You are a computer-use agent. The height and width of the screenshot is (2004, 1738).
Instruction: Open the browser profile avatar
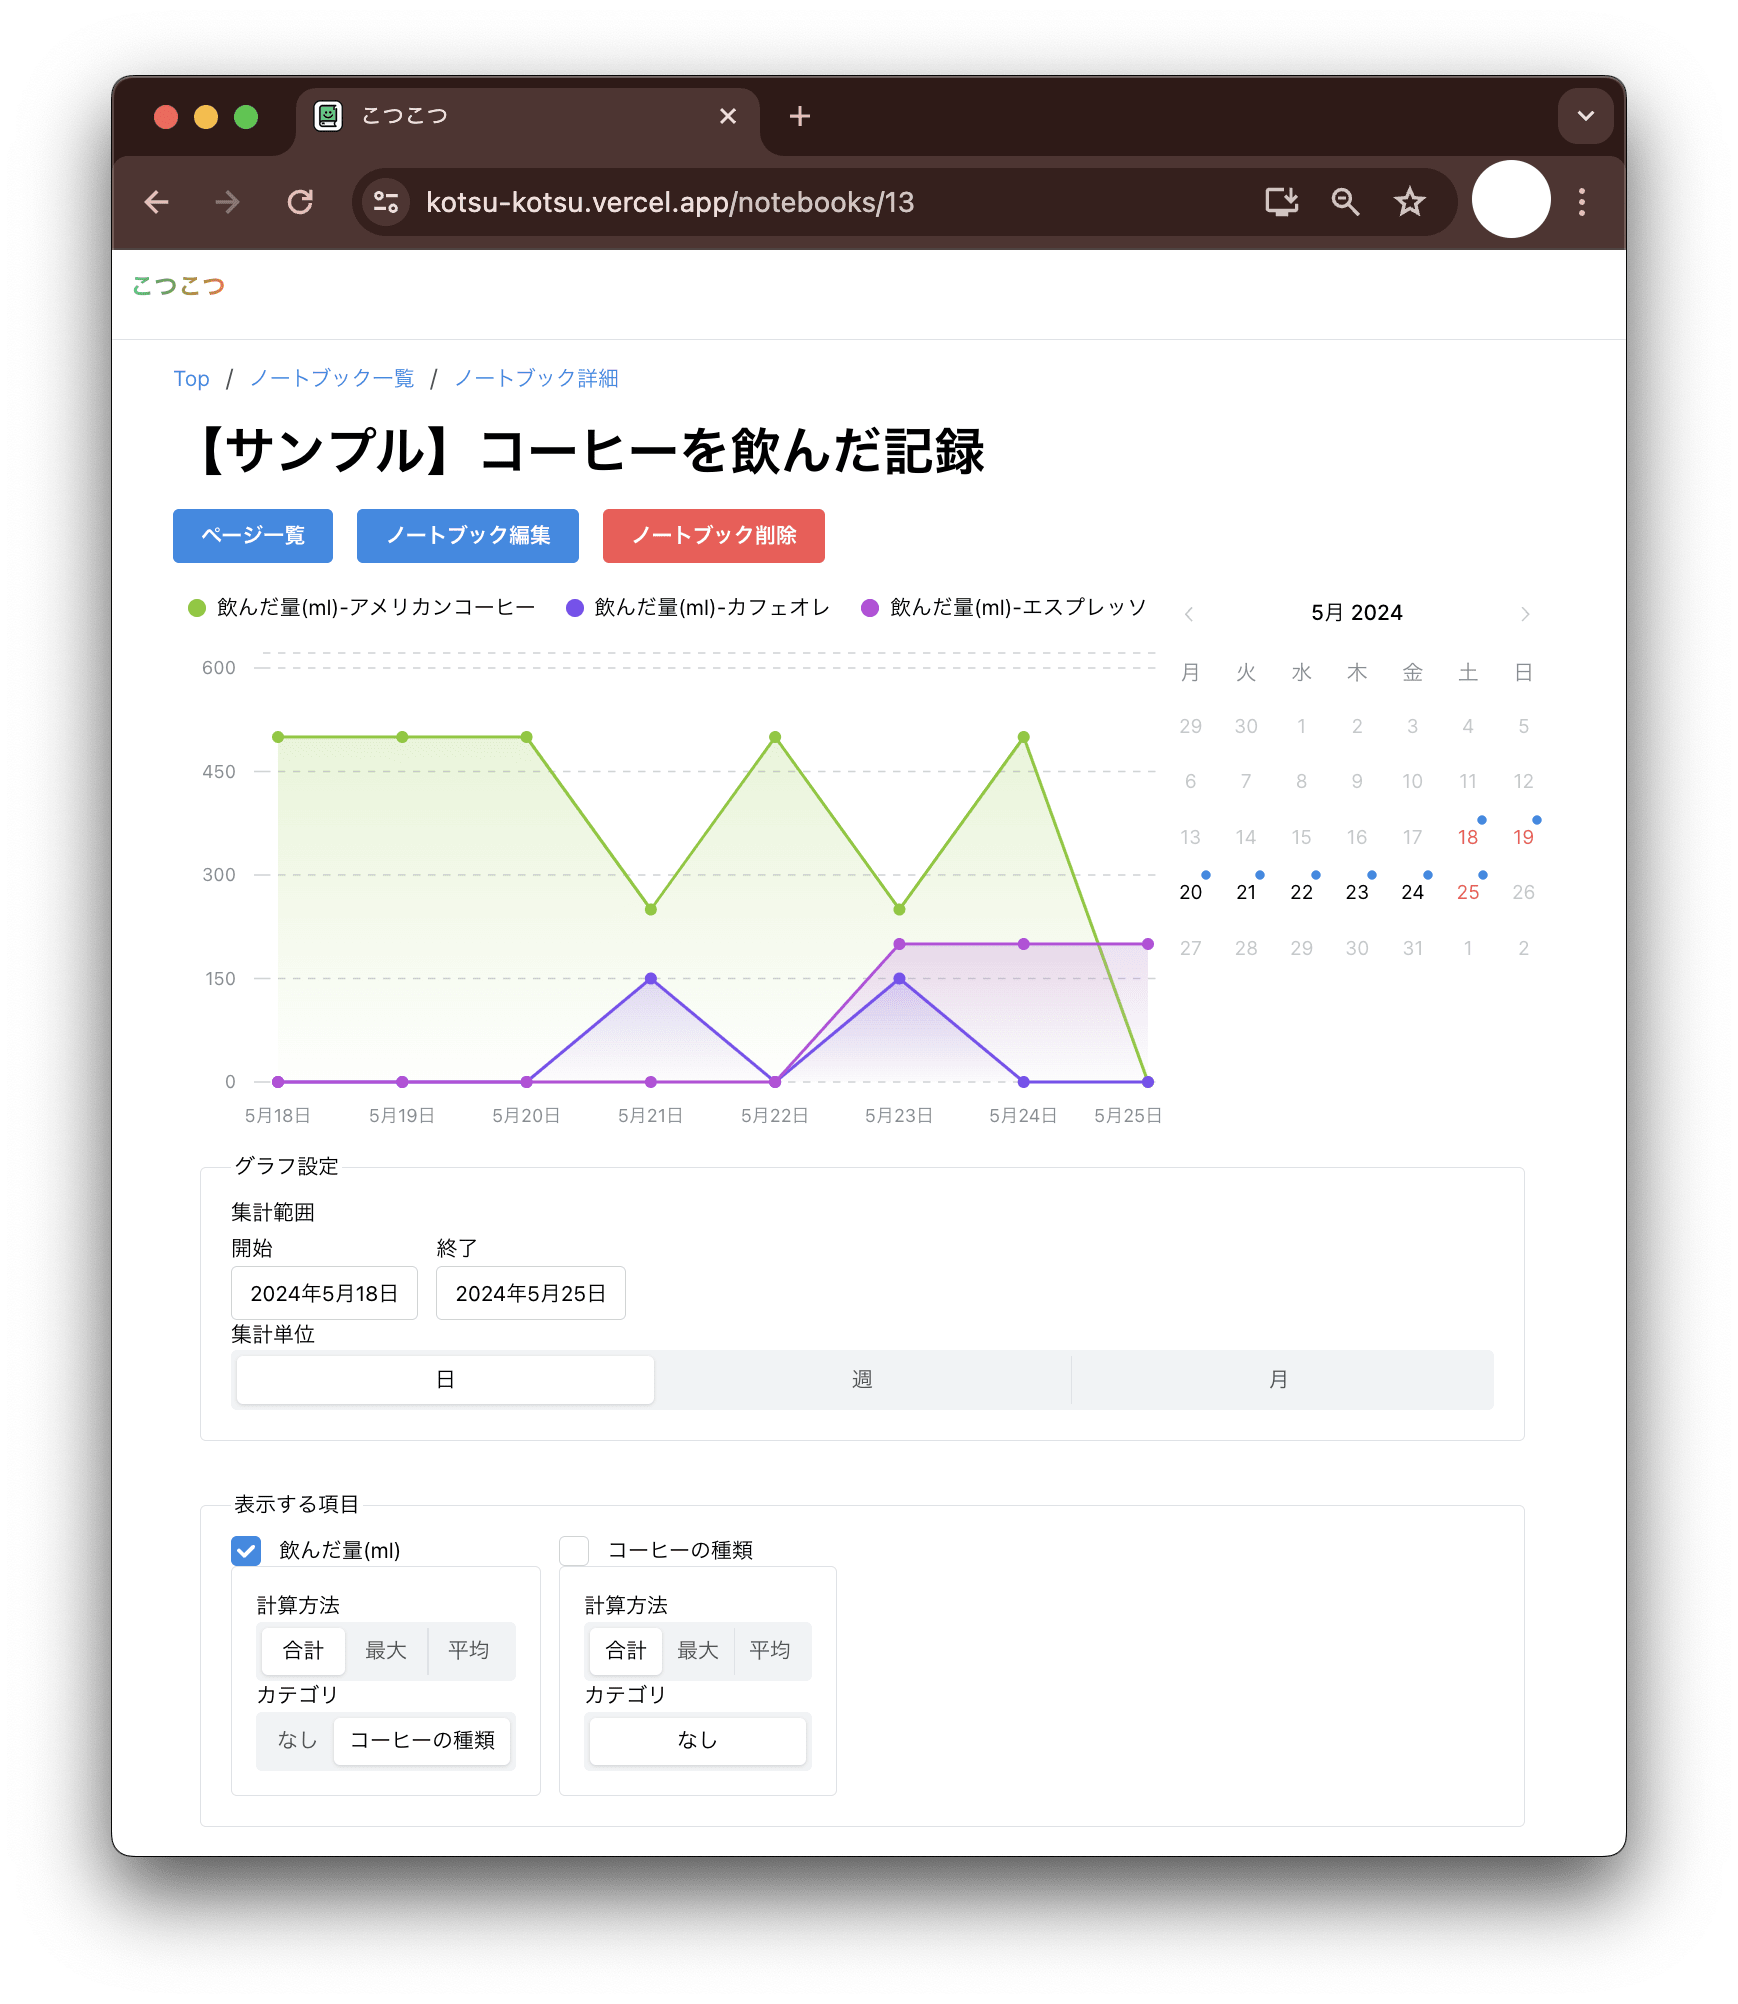pyautogui.click(x=1511, y=200)
